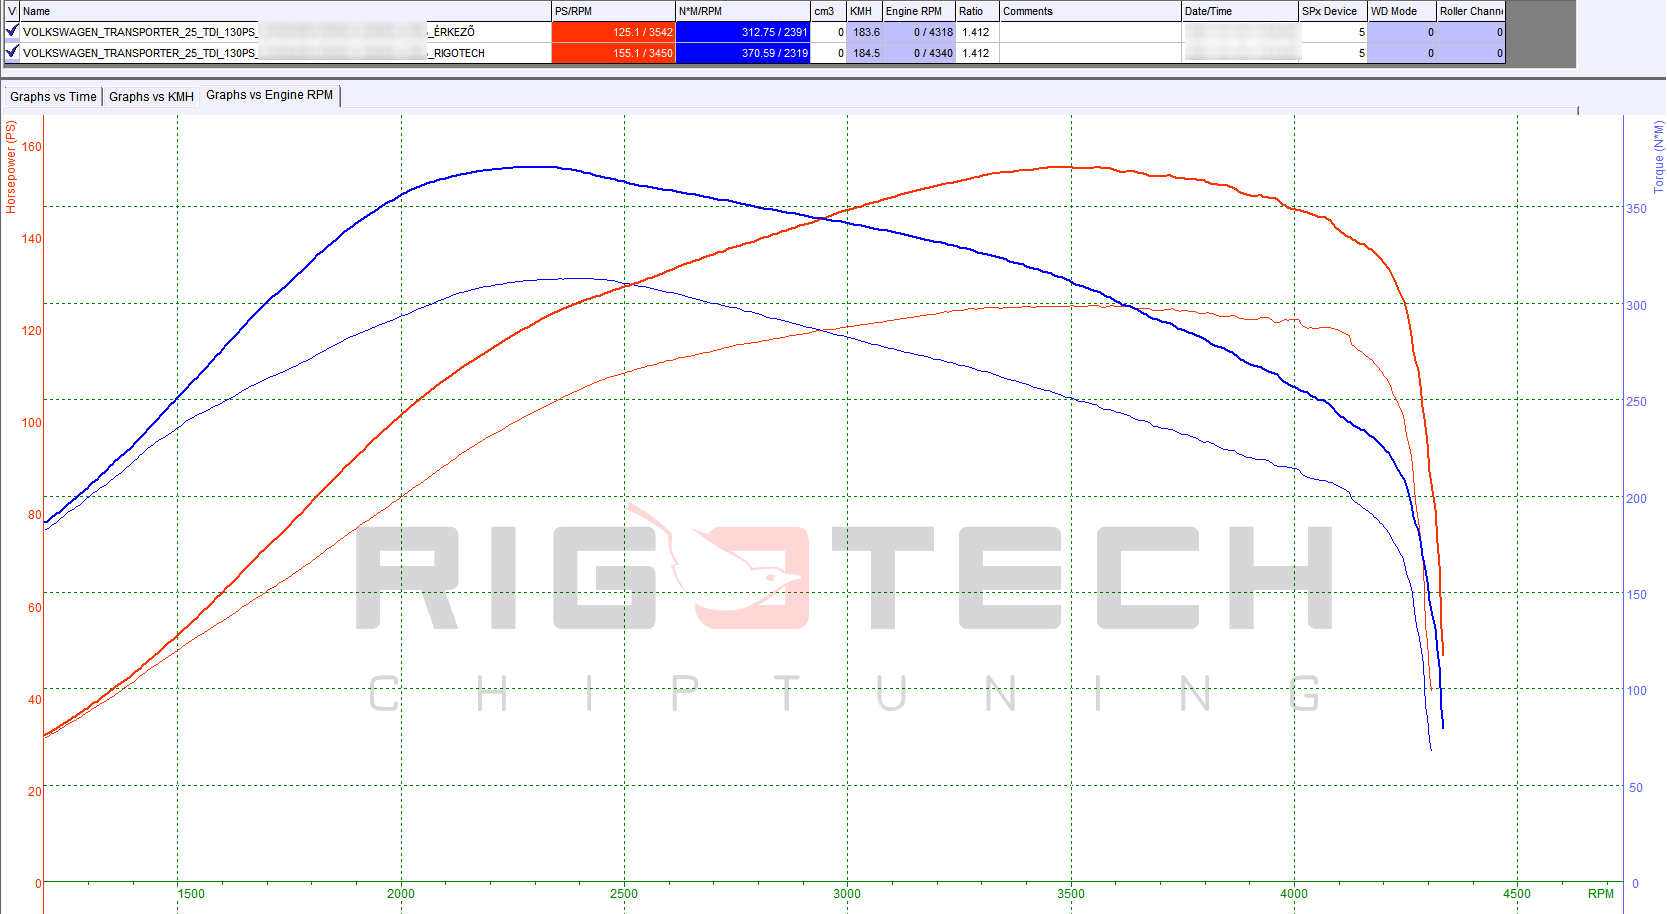Click the RIGOTECH row Comments cell
Viewport: 1667px width, 914px height.
click(x=1090, y=53)
